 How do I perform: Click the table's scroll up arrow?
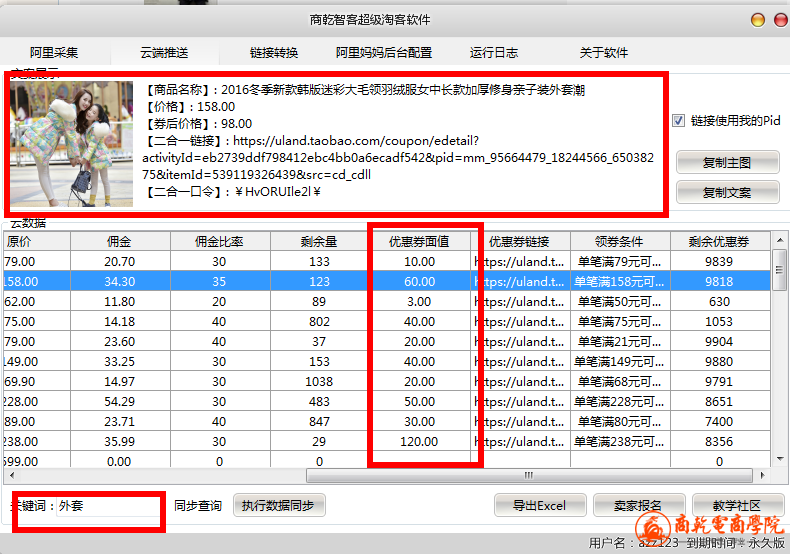(780, 240)
